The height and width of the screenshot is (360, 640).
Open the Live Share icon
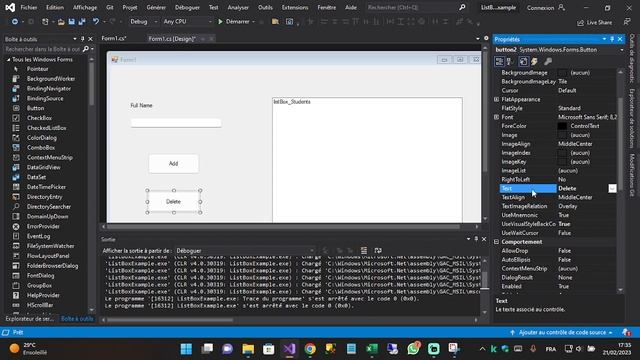tap(580, 23)
